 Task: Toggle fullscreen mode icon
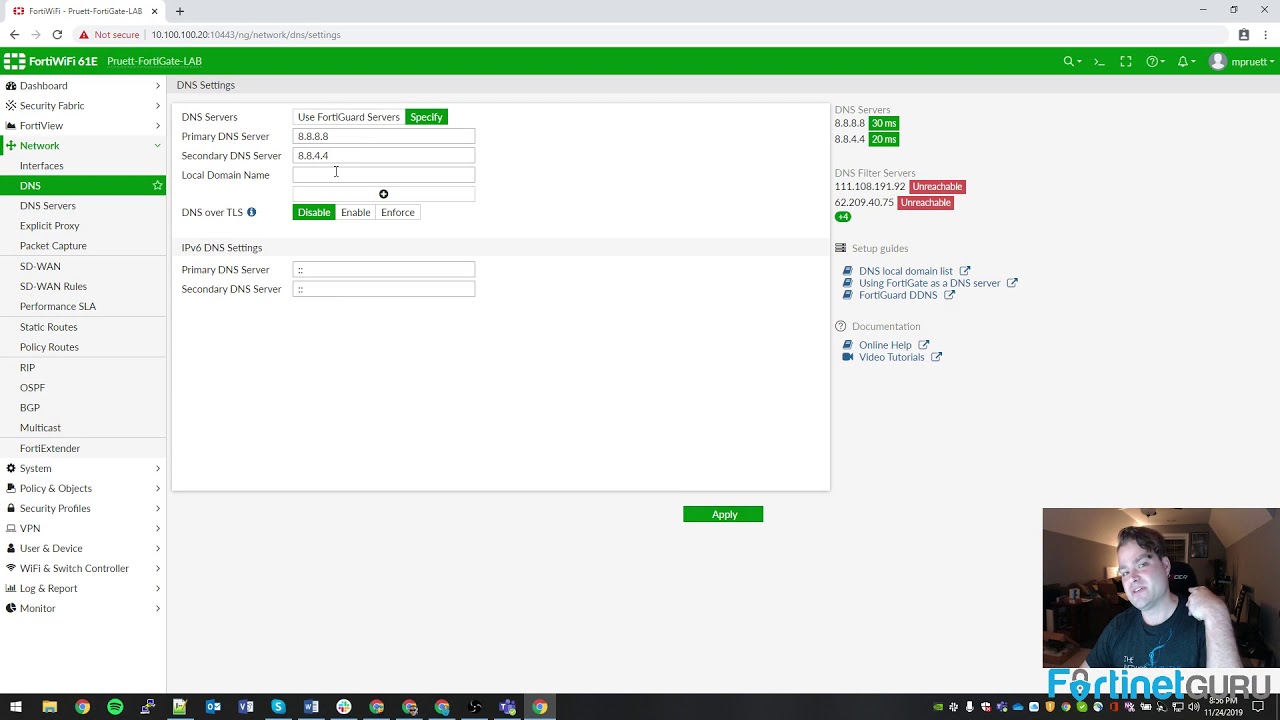1126,61
